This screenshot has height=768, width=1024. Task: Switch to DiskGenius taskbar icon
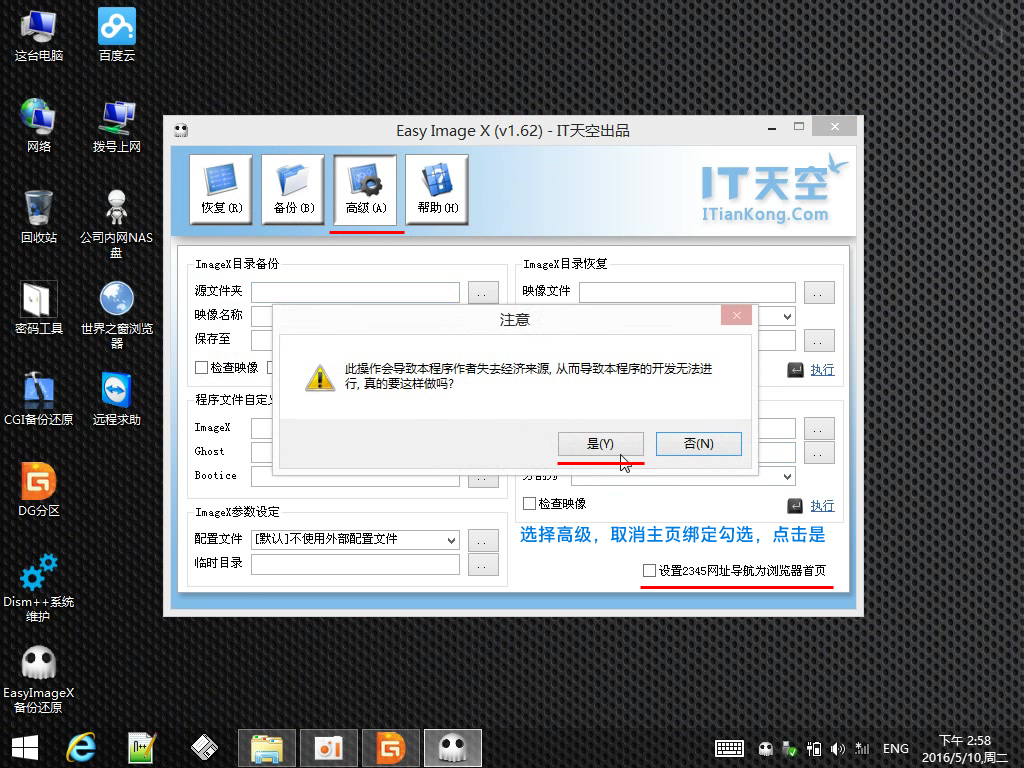pos(391,748)
